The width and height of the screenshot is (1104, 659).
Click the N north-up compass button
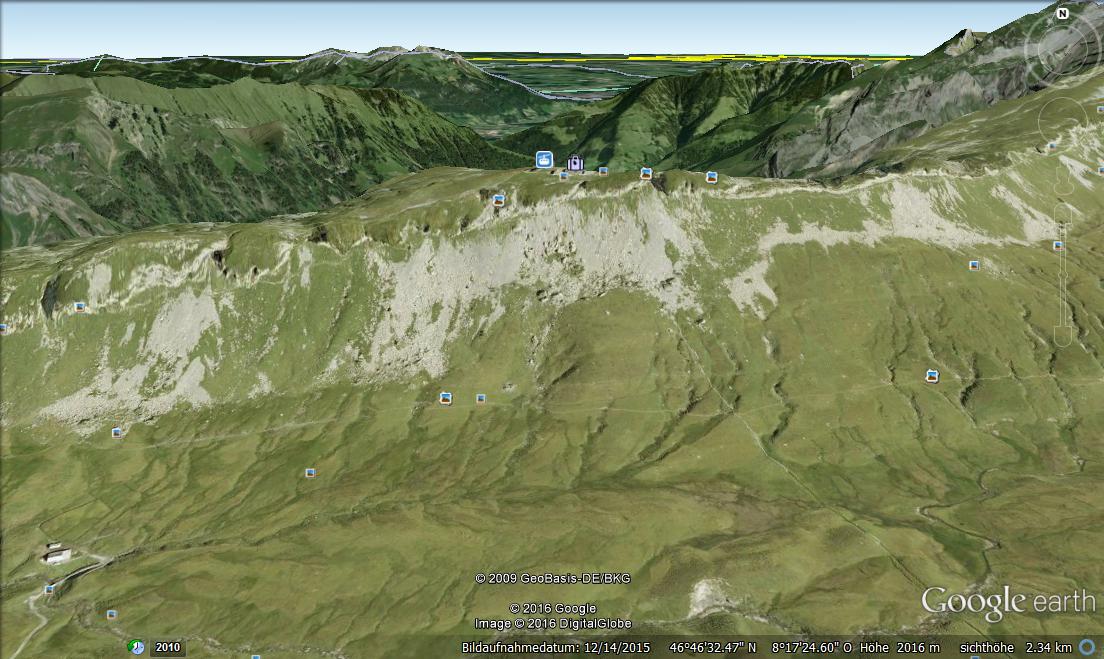(x=1062, y=14)
